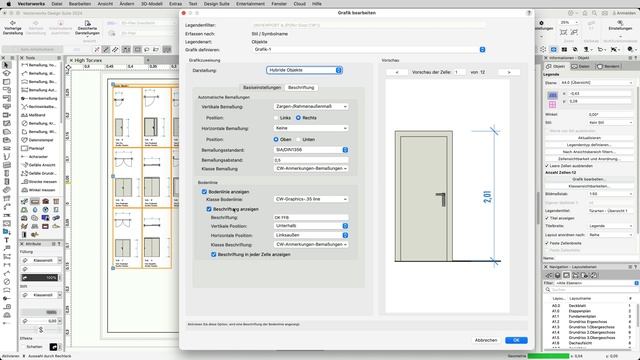Screen dimensions: 640x360
Task: Open the Klasse Bemaßung dropdown
Action: coord(311,169)
